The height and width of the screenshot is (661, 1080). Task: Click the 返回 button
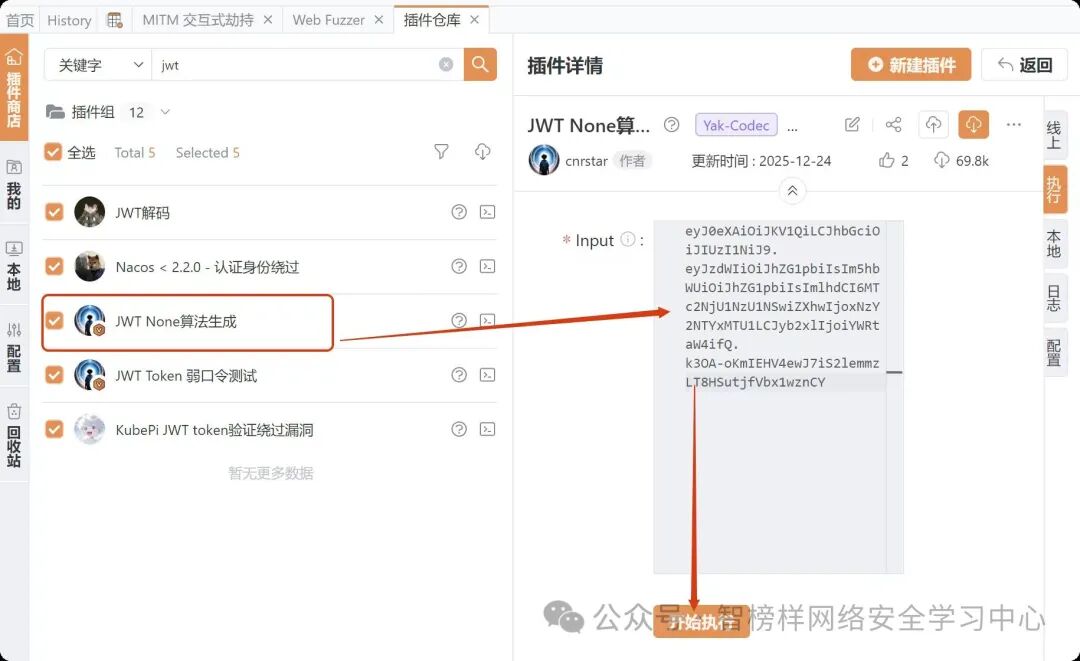click(x=1025, y=65)
